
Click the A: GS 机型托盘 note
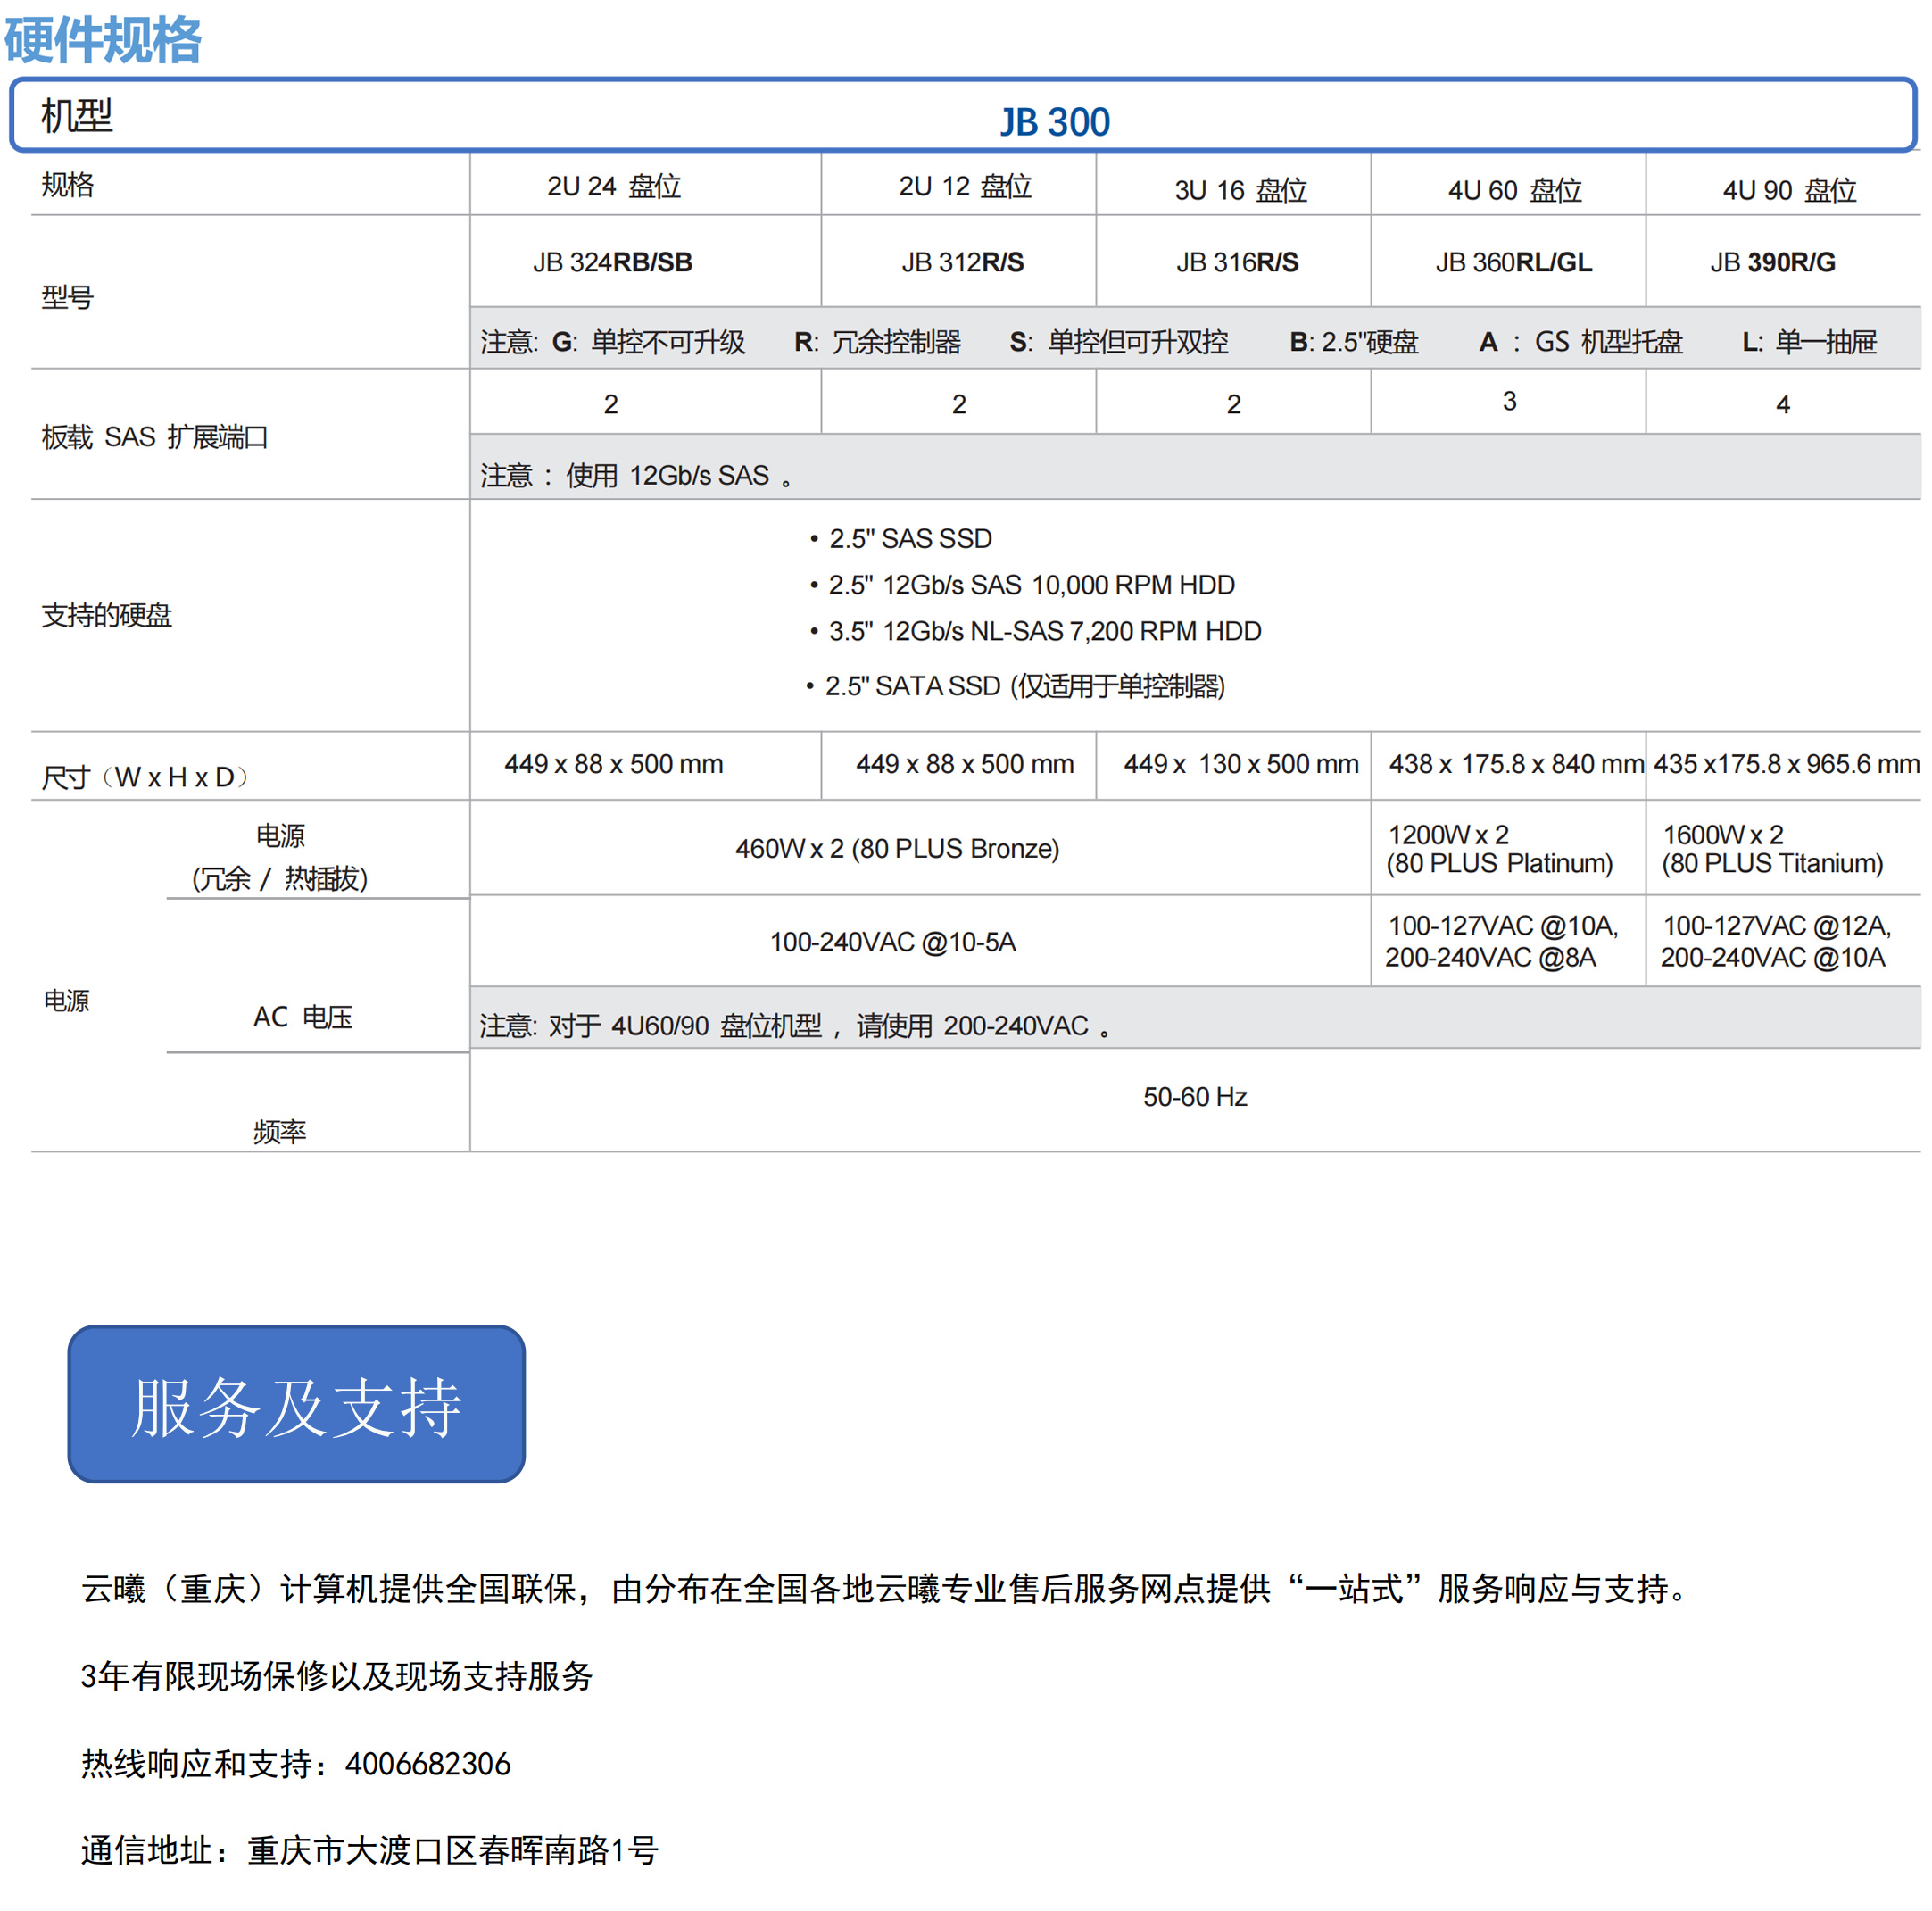coord(1581,342)
